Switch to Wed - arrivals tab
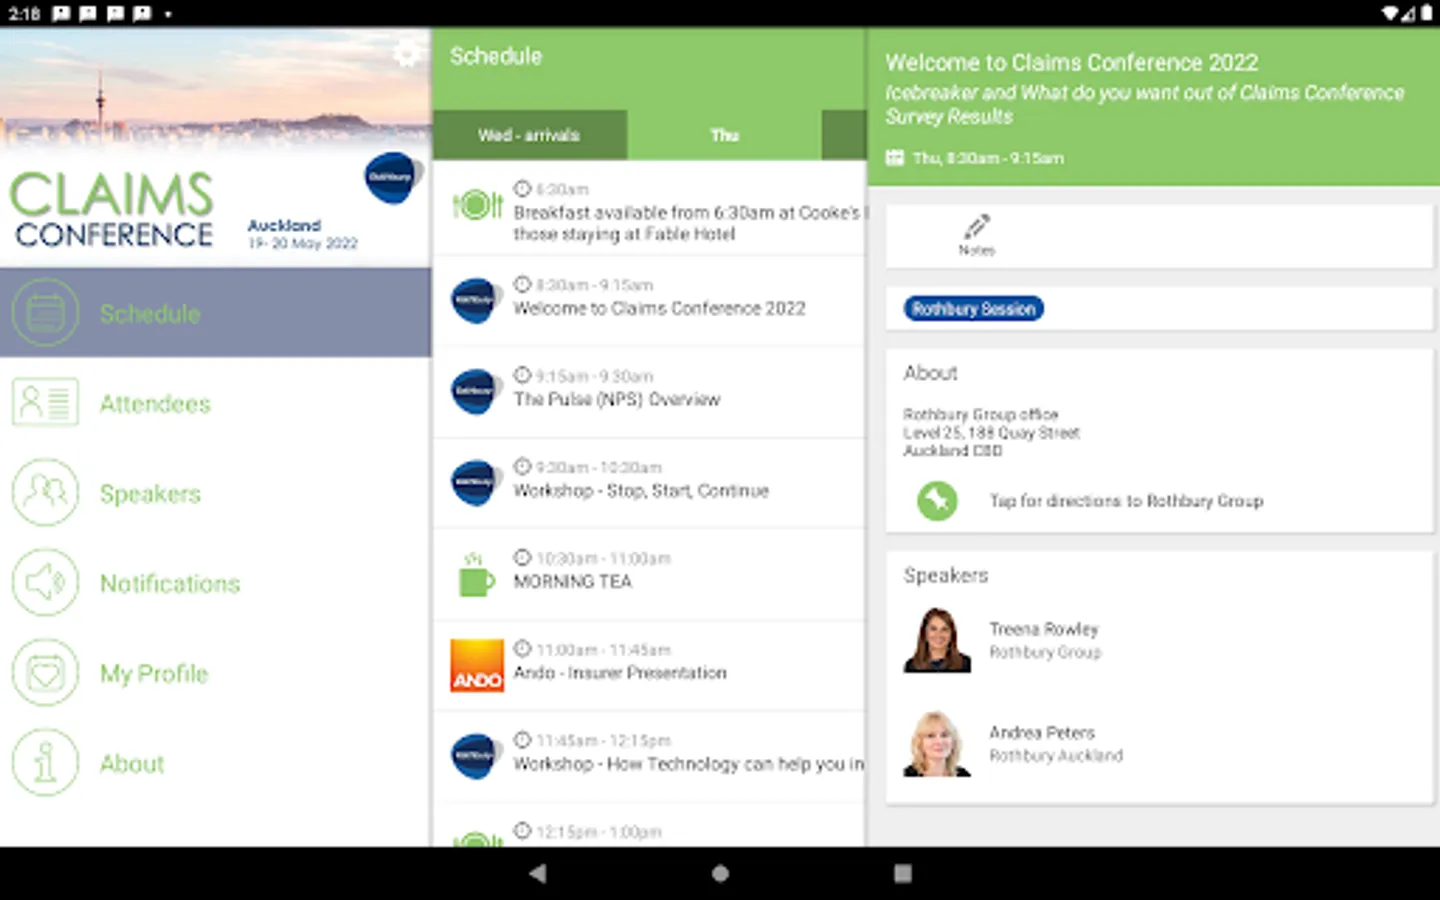 (529, 135)
